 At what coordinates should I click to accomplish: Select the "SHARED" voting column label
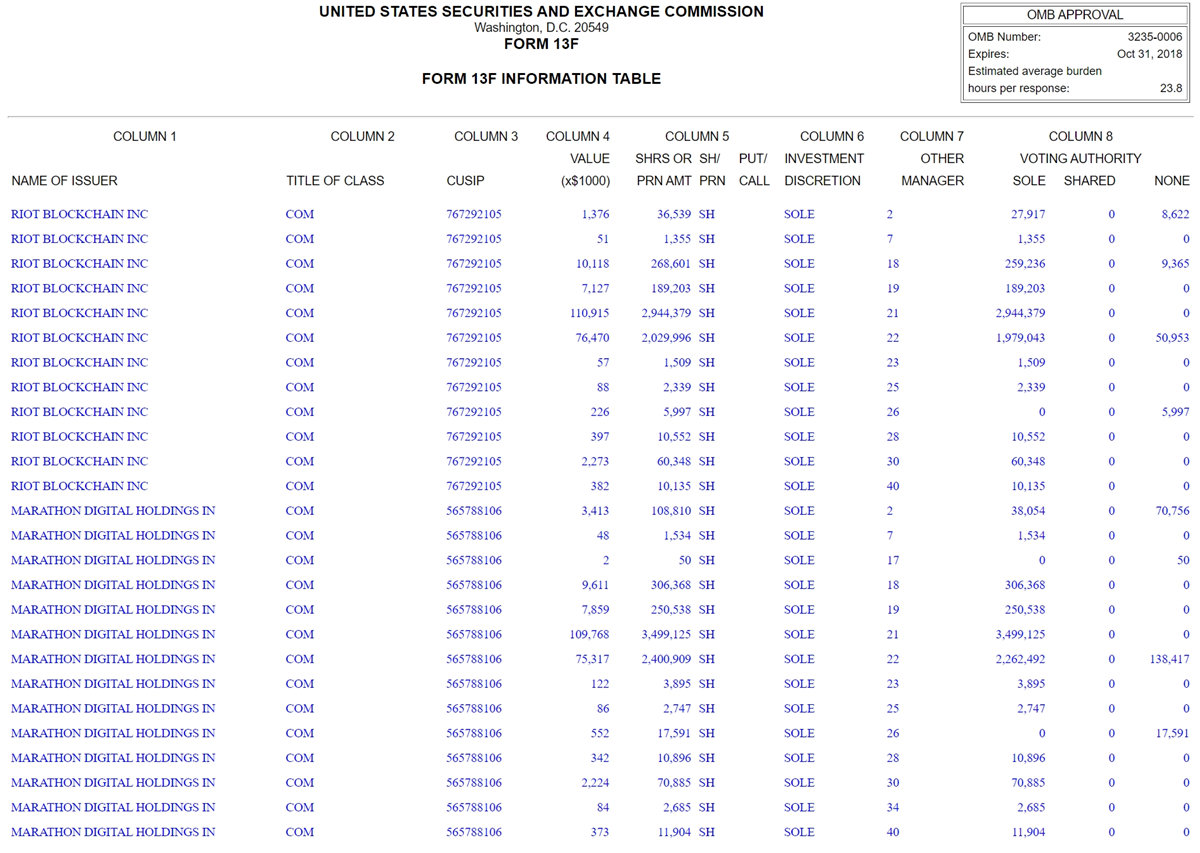(x=1089, y=181)
